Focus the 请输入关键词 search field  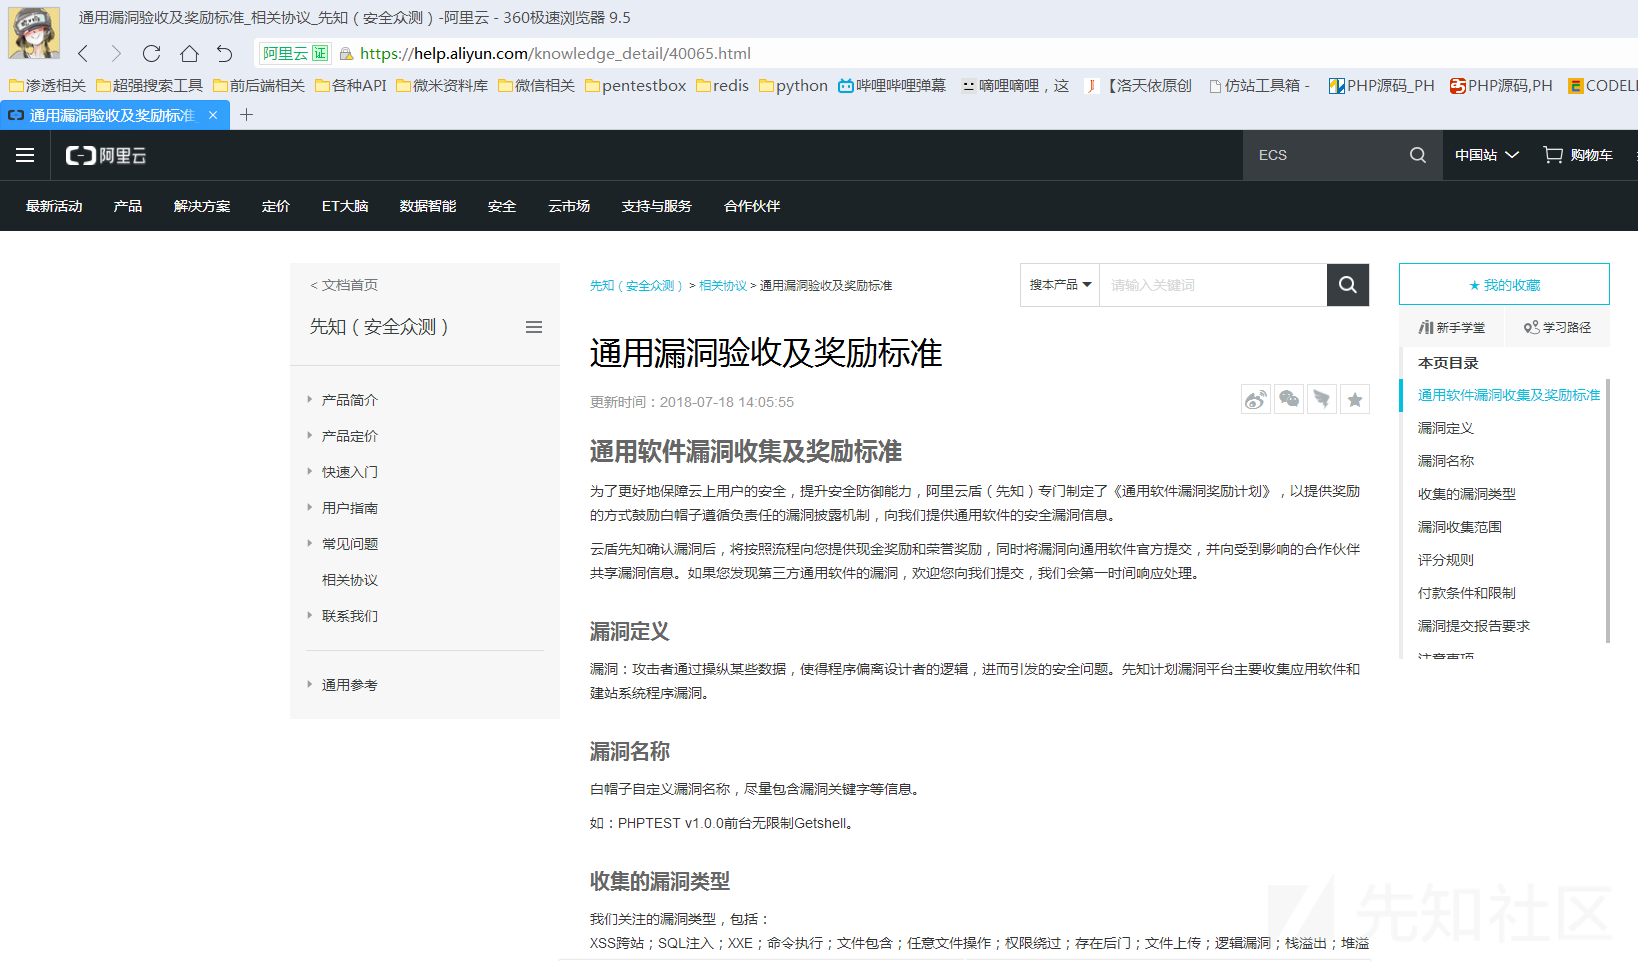coord(1213,285)
